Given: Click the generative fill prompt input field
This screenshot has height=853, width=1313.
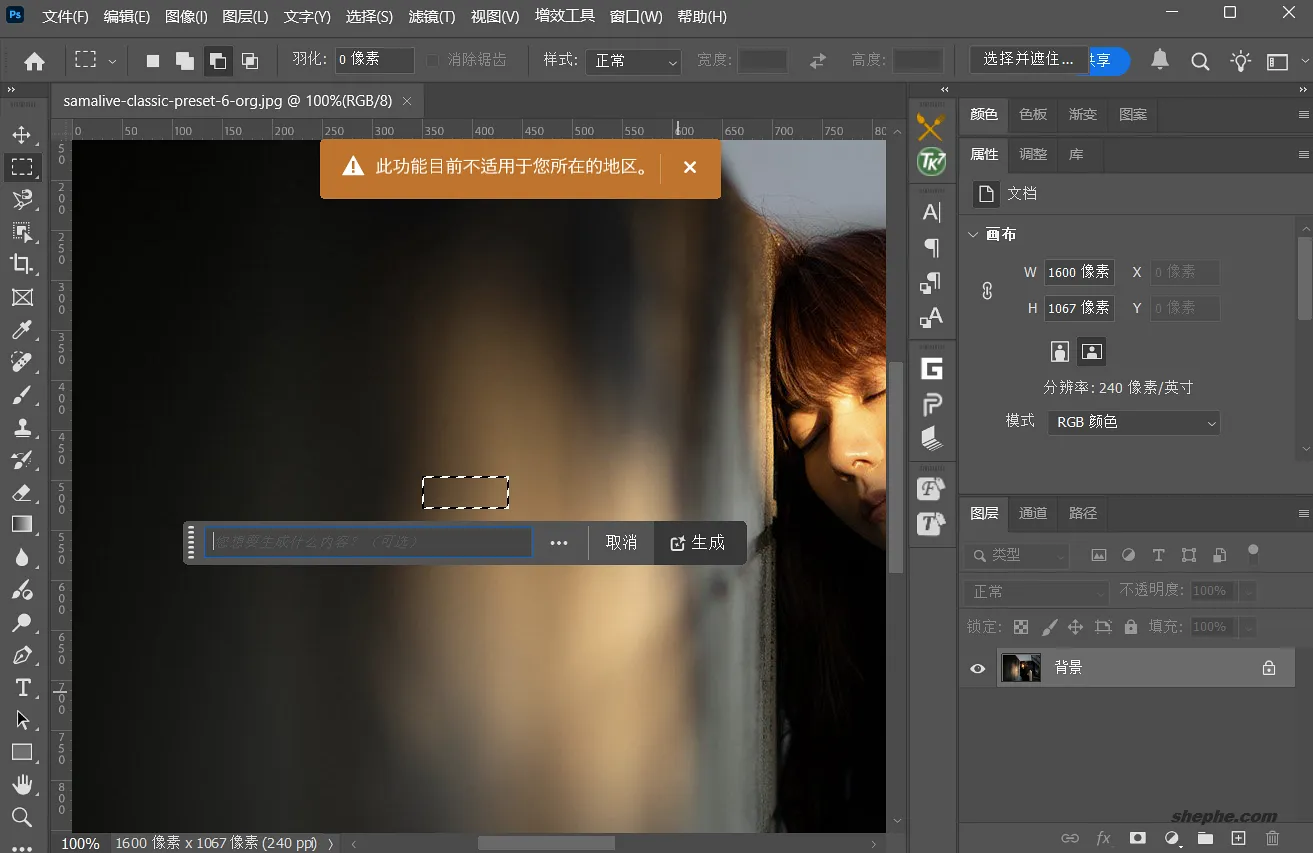Looking at the screenshot, I should (368, 542).
